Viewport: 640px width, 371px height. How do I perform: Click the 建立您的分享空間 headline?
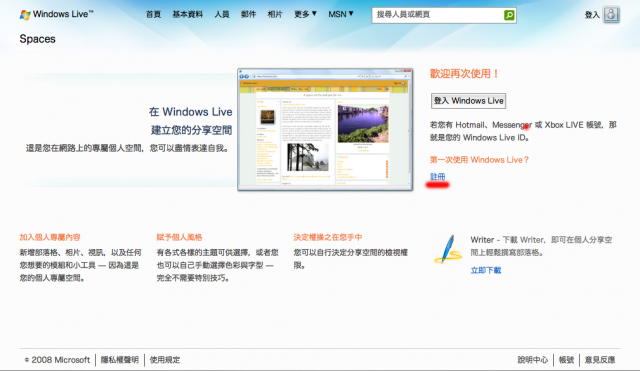click(x=191, y=130)
